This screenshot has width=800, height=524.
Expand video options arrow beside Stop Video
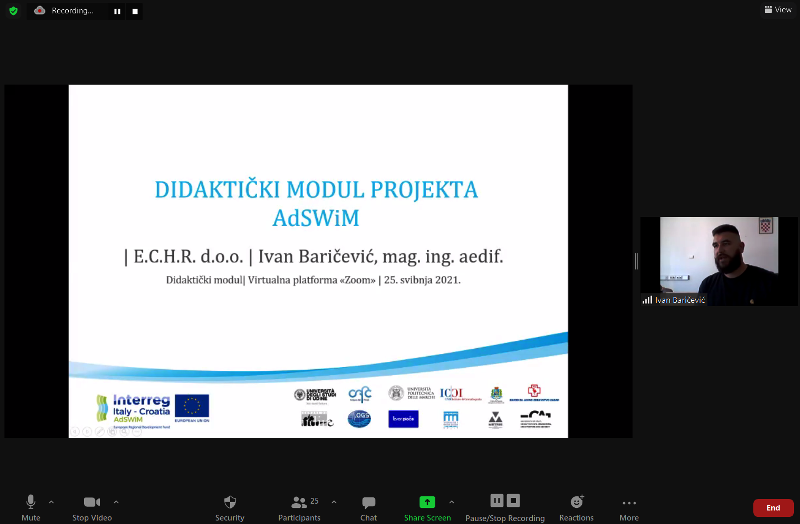(x=116, y=501)
